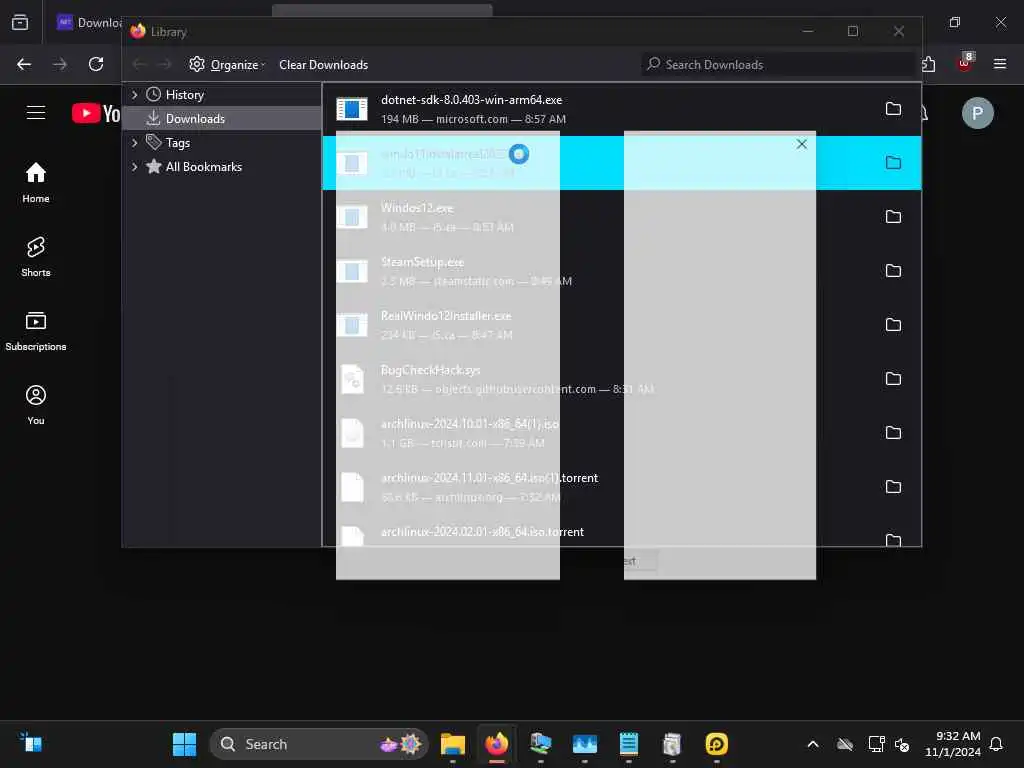This screenshot has width=1024, height=768.
Task: Open the clock showing 9:32 AM
Action: click(953, 744)
